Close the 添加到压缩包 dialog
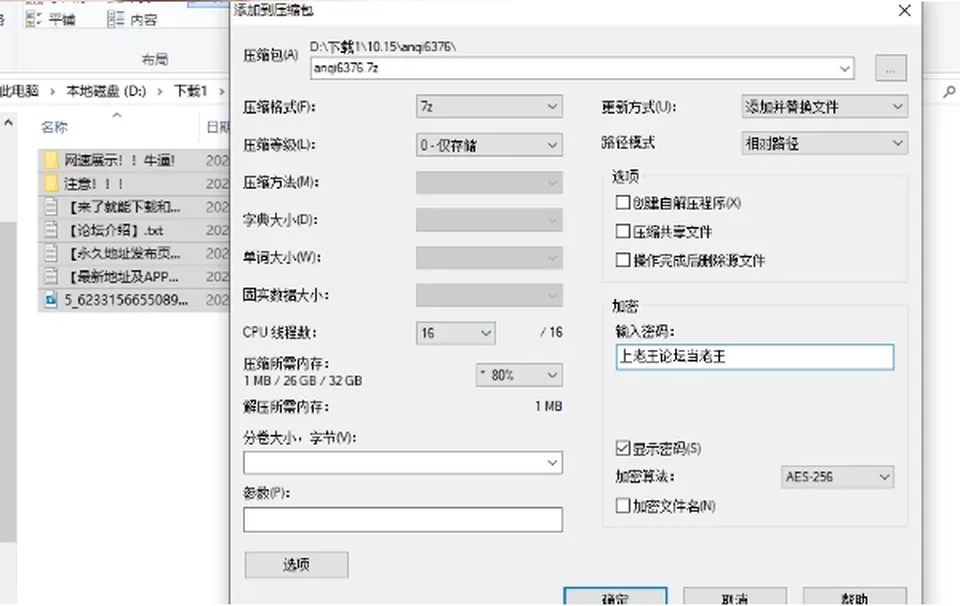Viewport: 960px width, 606px height. tap(905, 10)
